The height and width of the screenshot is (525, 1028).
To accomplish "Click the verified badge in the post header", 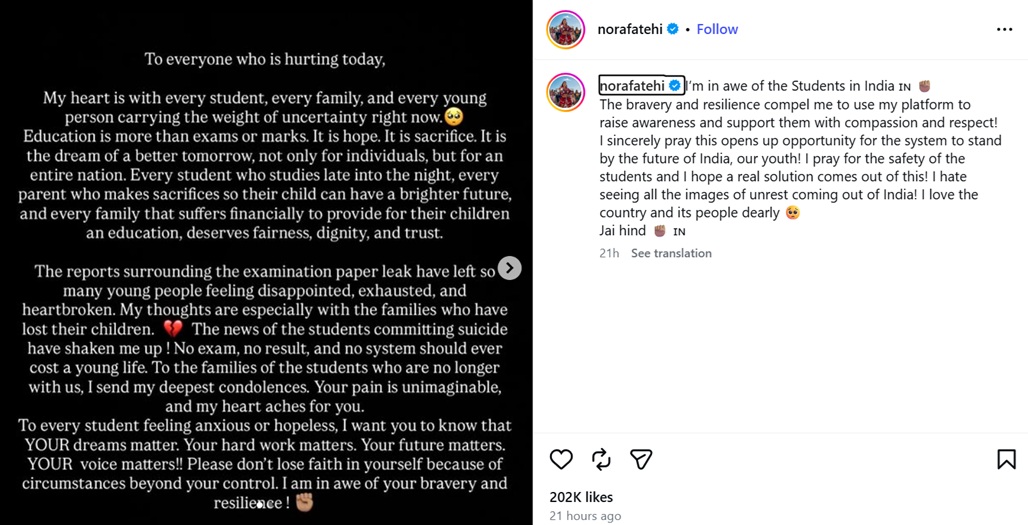I will 673,29.
